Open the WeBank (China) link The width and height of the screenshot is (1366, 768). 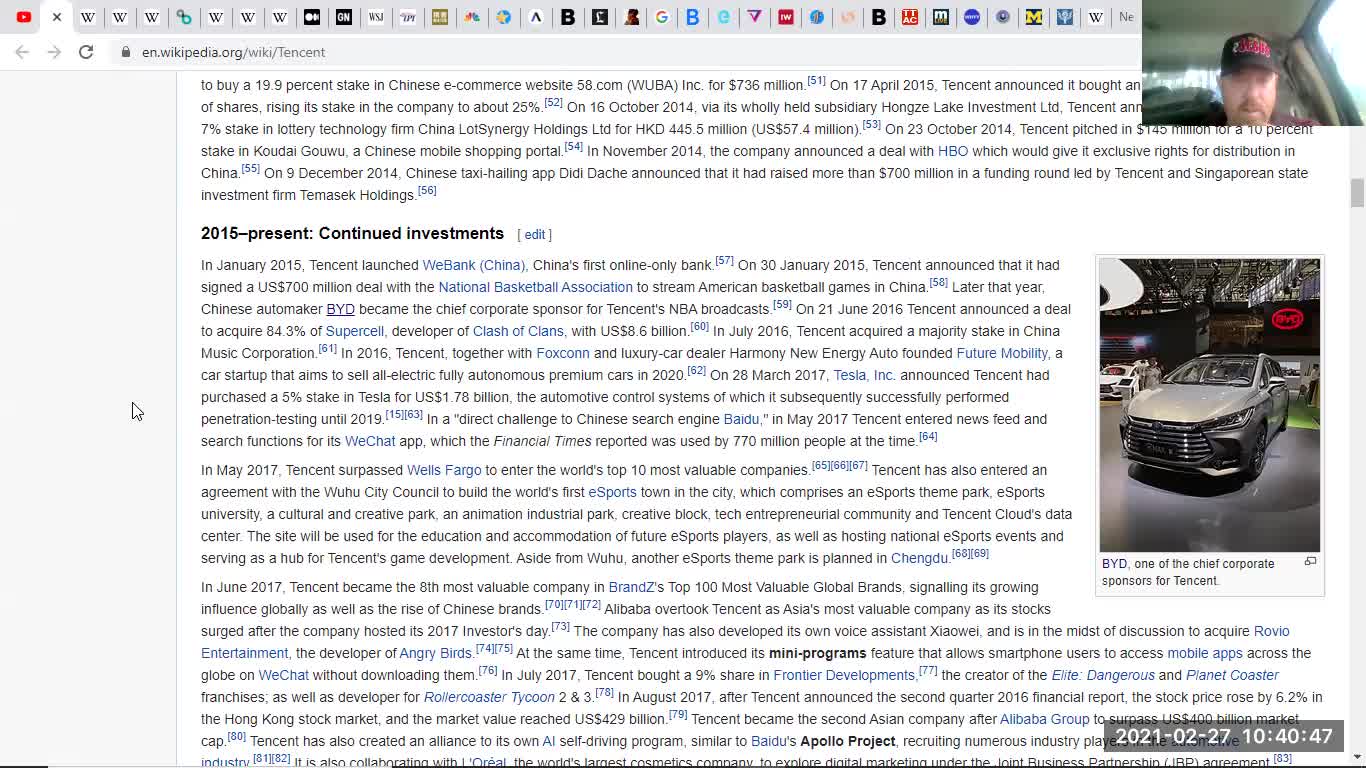click(x=473, y=265)
